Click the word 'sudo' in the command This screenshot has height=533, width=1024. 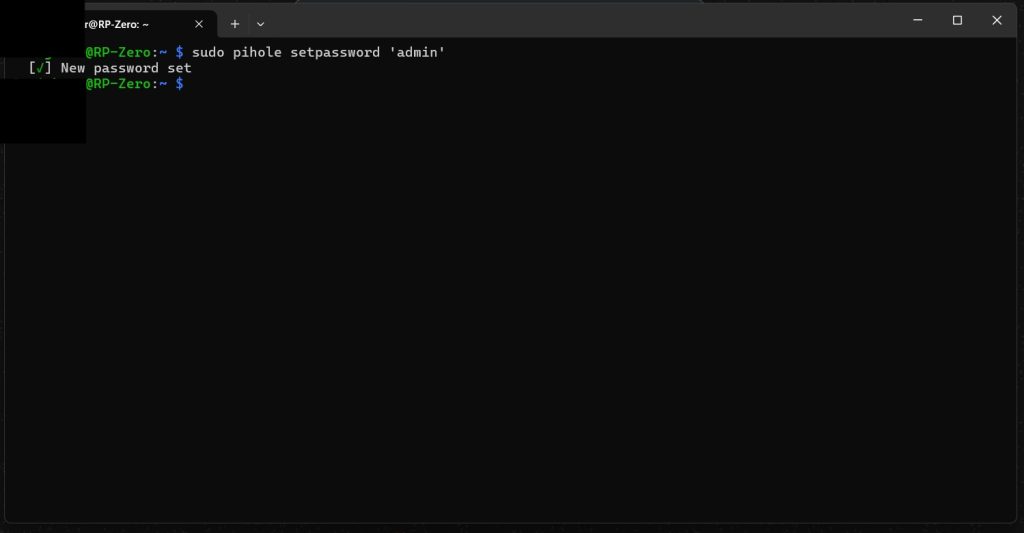point(208,51)
